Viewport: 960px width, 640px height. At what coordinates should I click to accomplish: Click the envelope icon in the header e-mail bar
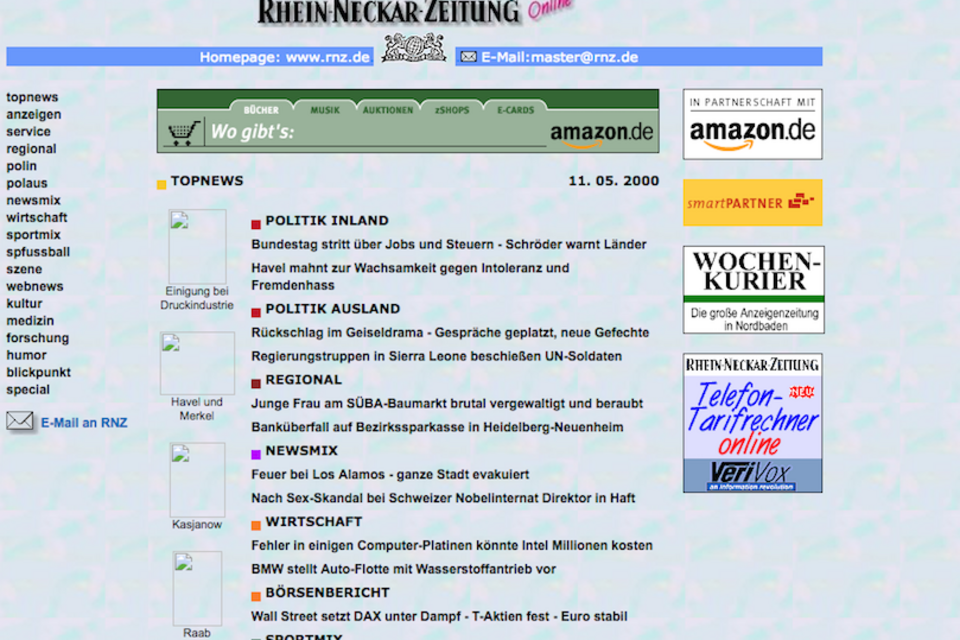pos(468,57)
